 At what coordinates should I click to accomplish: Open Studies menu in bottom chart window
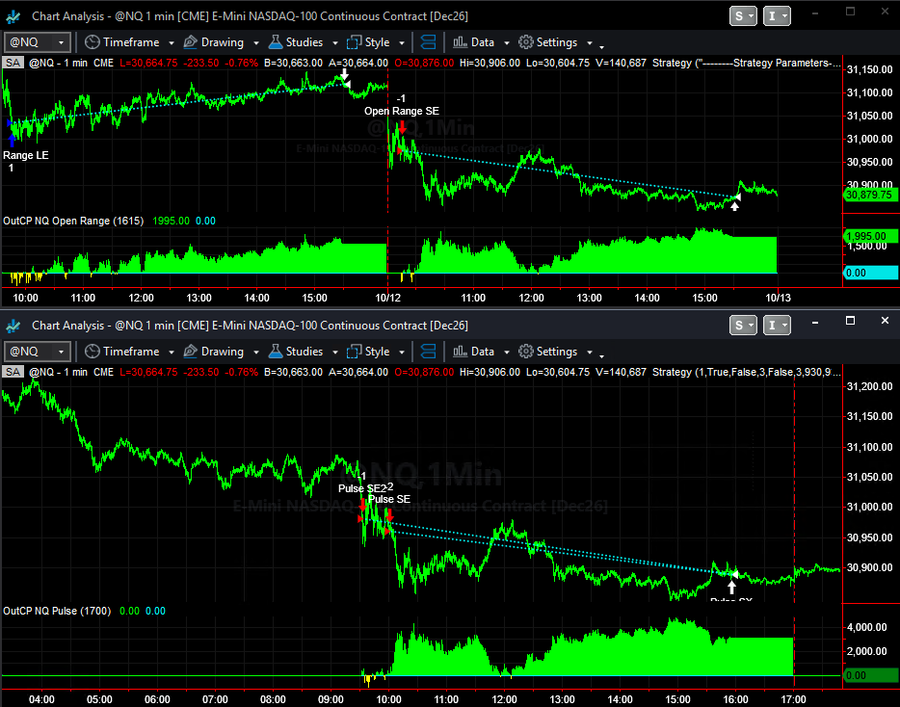[x=303, y=352]
